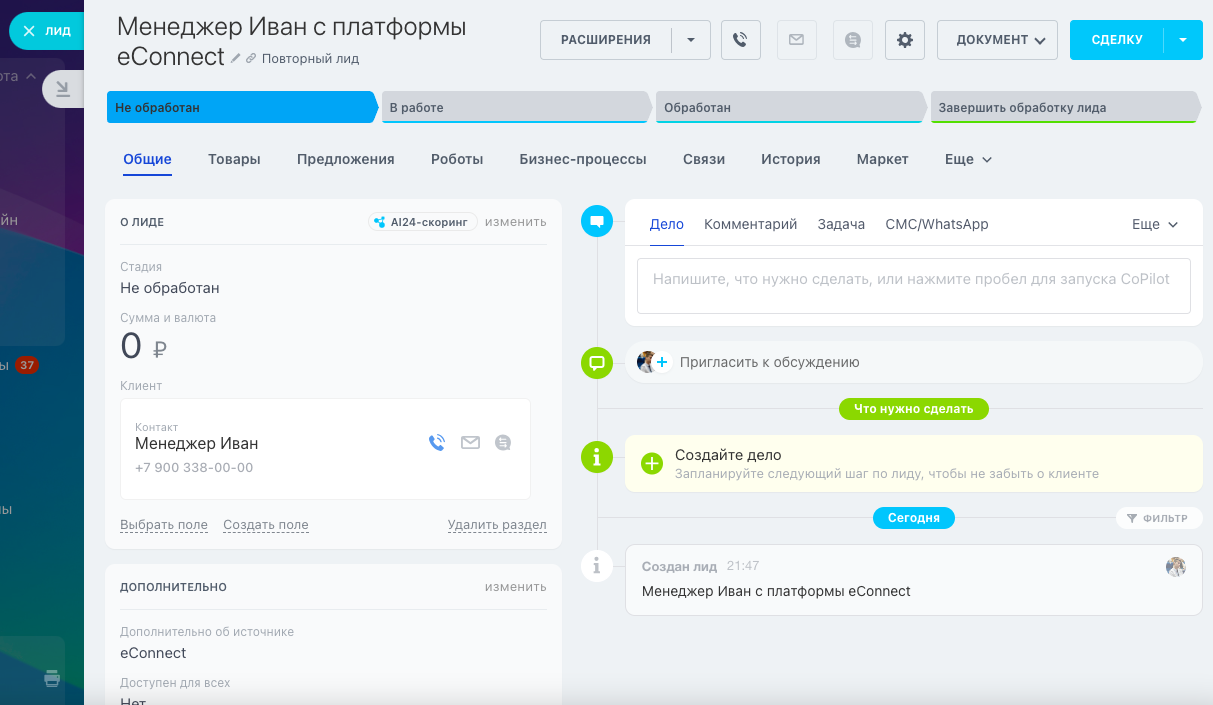Open AI24-скоринг badge

[x=422, y=222]
